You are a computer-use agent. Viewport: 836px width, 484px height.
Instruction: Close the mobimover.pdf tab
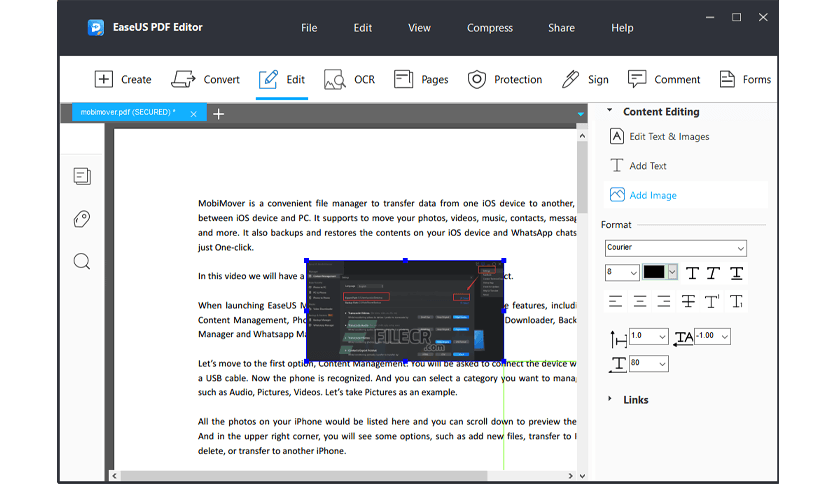pos(194,114)
